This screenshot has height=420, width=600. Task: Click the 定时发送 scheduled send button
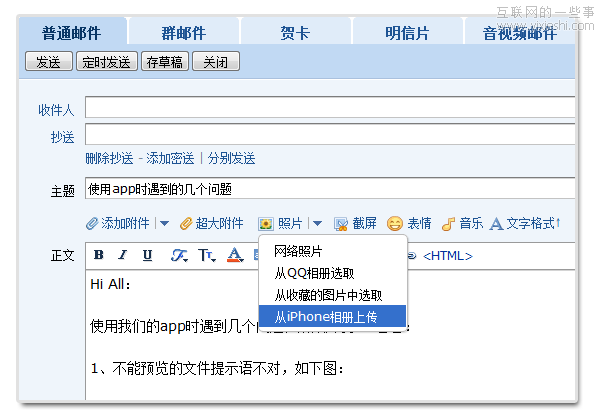coord(107,61)
